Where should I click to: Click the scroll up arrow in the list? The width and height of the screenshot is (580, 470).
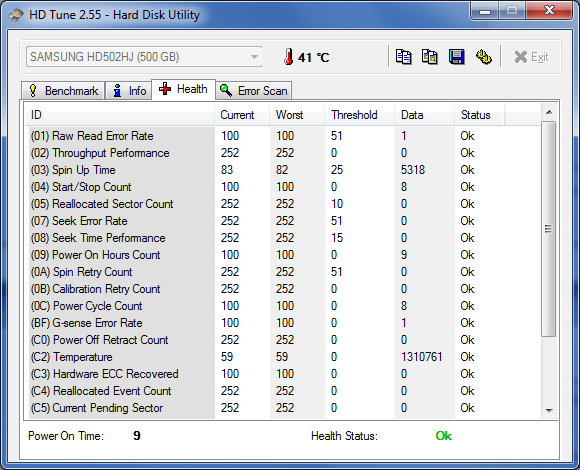pyautogui.click(x=549, y=112)
